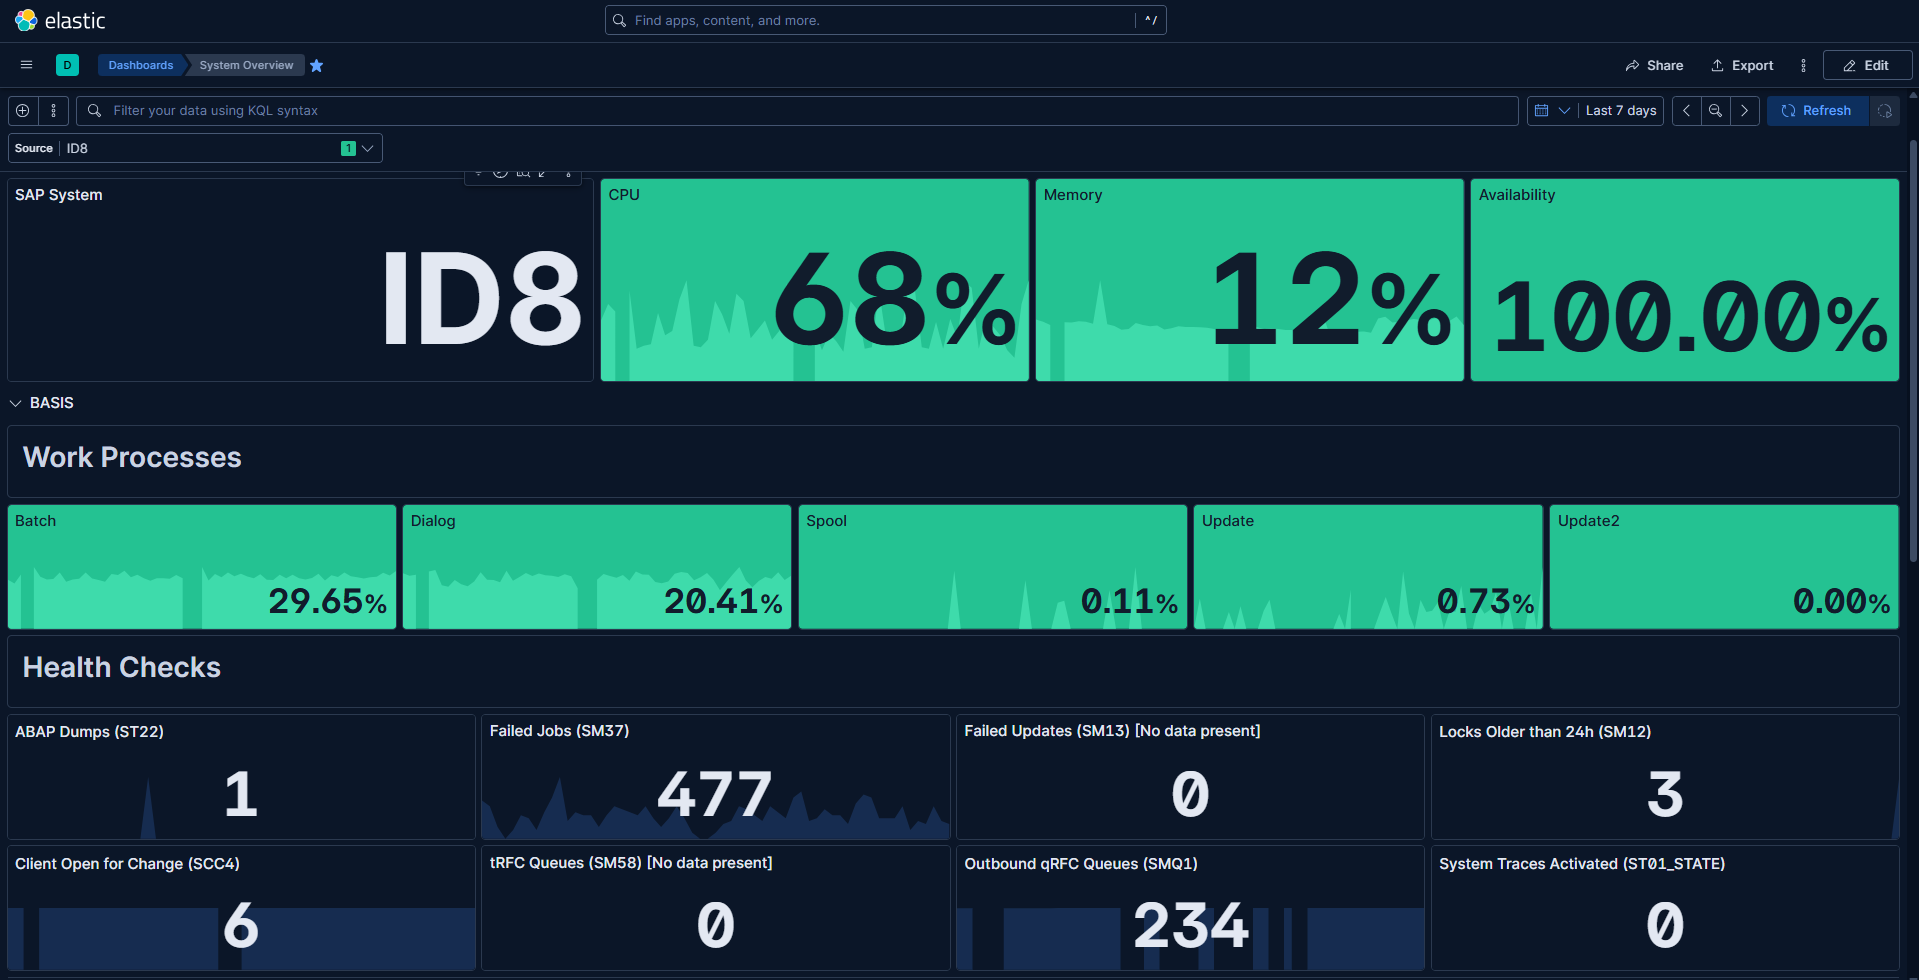1919x980 pixels.
Task: Click the Dialog 20.41% panel
Action: pyautogui.click(x=597, y=567)
